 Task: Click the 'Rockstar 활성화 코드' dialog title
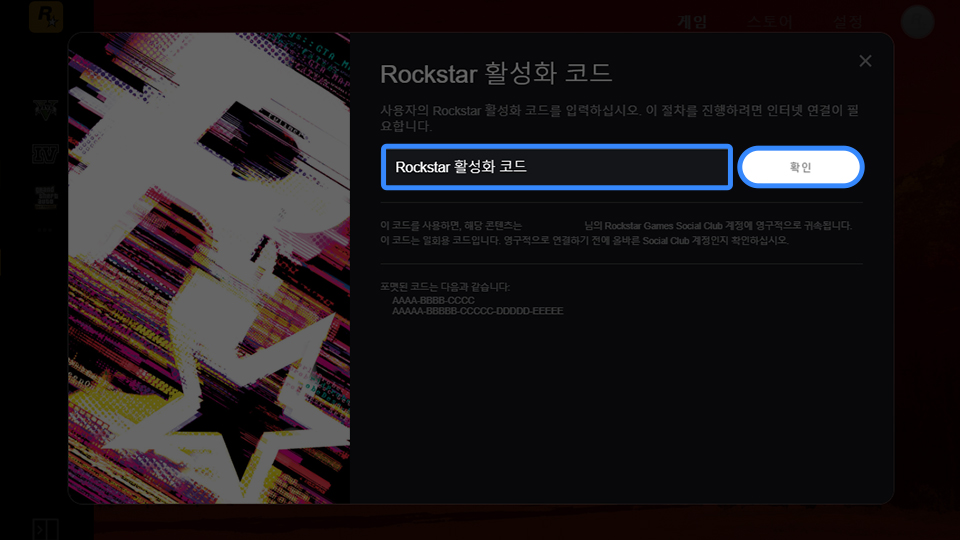click(x=496, y=73)
